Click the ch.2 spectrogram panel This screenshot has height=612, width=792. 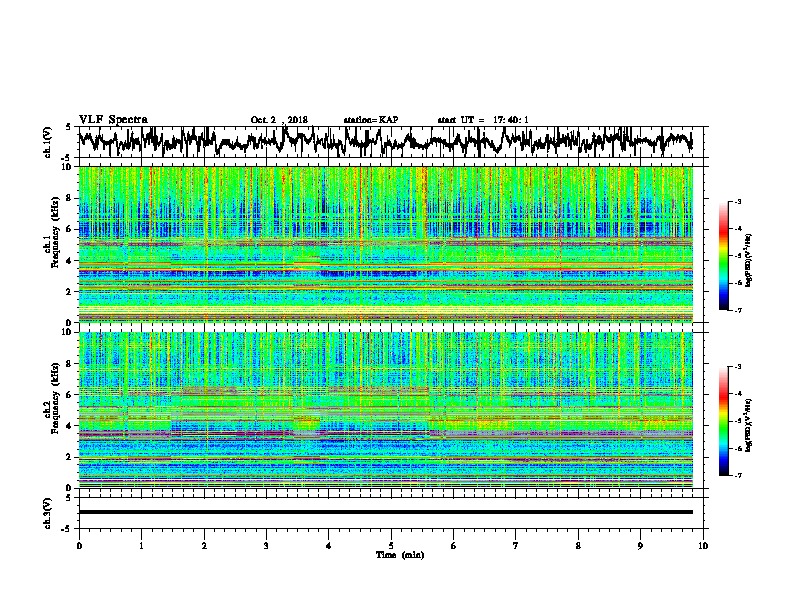386,410
